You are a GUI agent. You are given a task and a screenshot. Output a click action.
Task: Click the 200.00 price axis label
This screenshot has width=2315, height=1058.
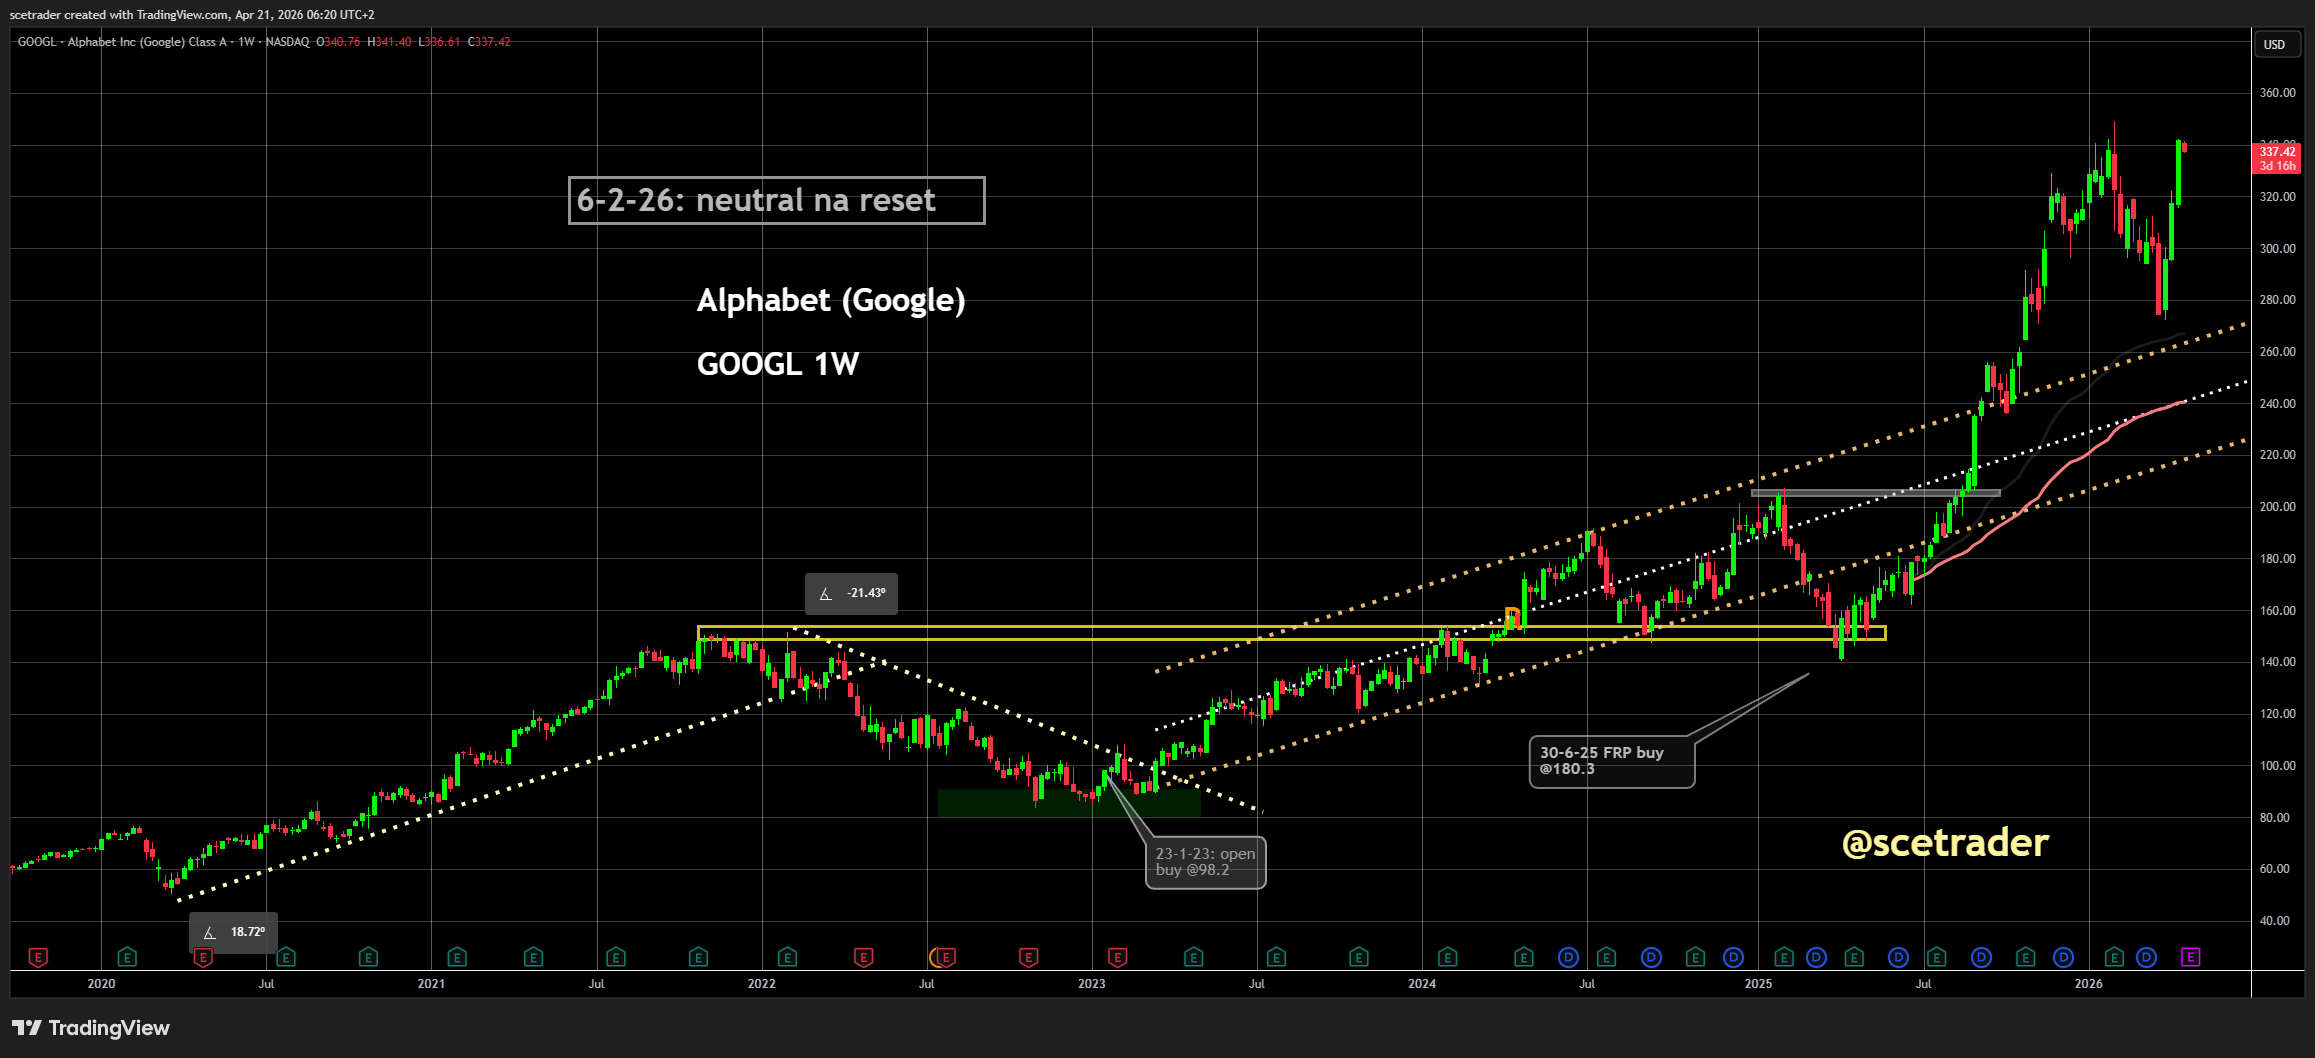pos(2277,507)
